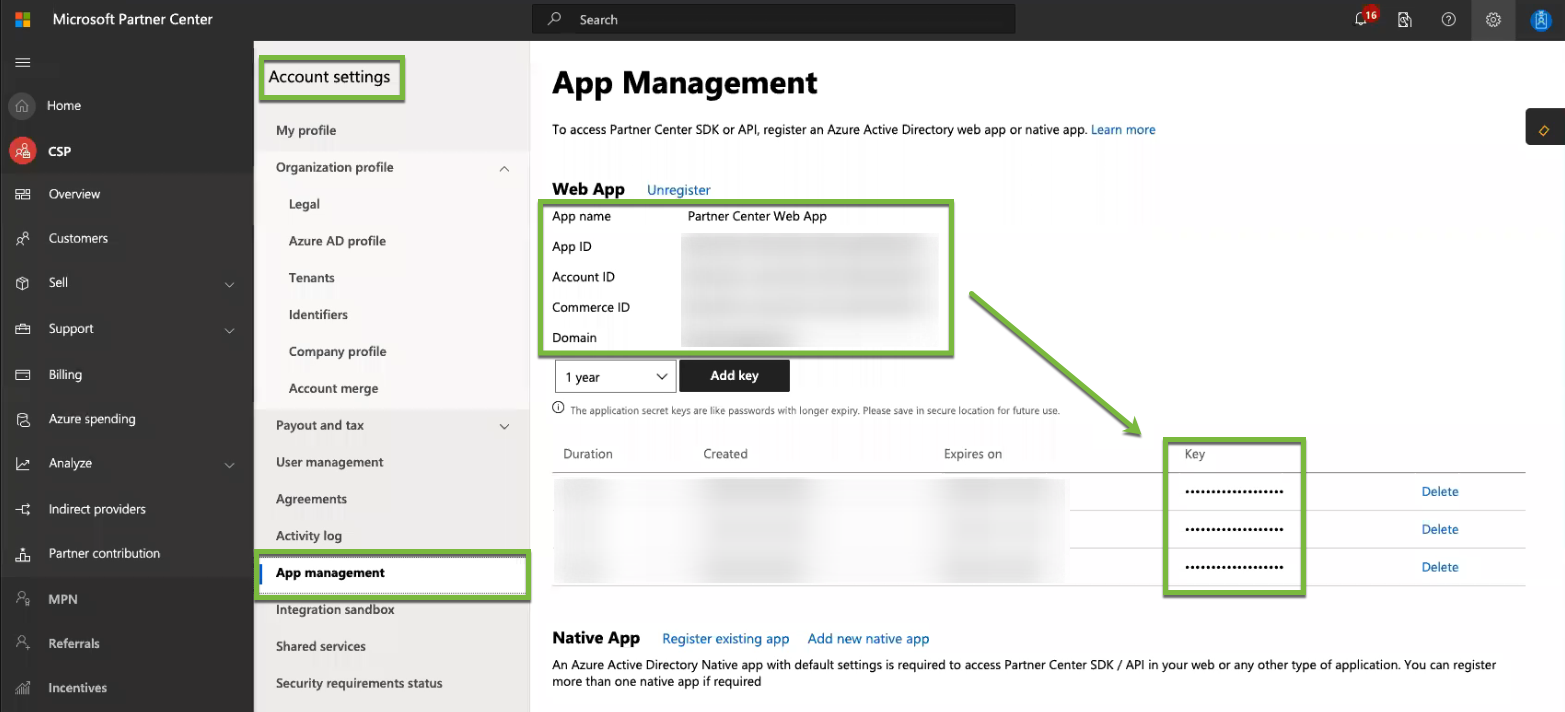
Task: Click the Incentives sidebar icon
Action: click(22, 688)
